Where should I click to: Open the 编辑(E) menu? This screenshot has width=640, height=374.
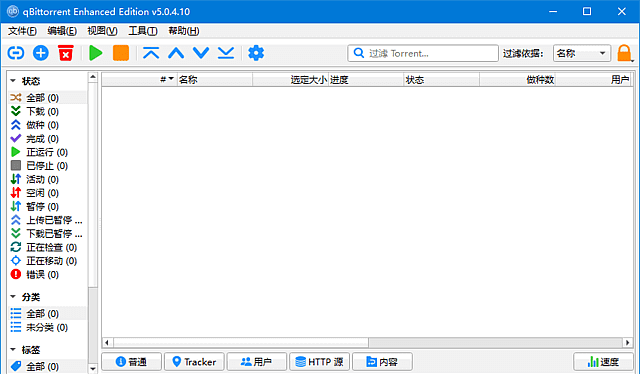point(62,31)
